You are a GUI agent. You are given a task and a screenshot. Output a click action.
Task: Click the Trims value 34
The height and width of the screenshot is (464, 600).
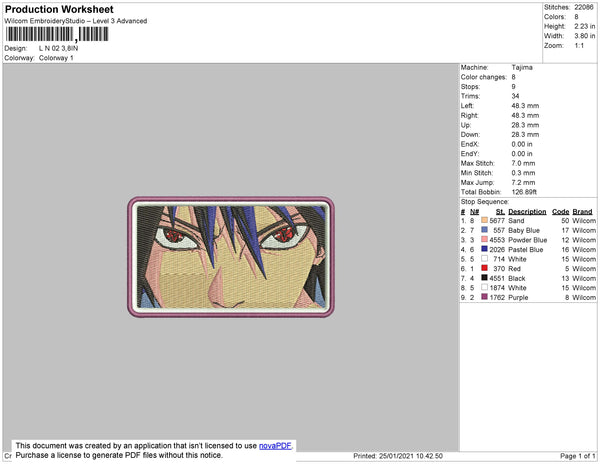coord(515,96)
